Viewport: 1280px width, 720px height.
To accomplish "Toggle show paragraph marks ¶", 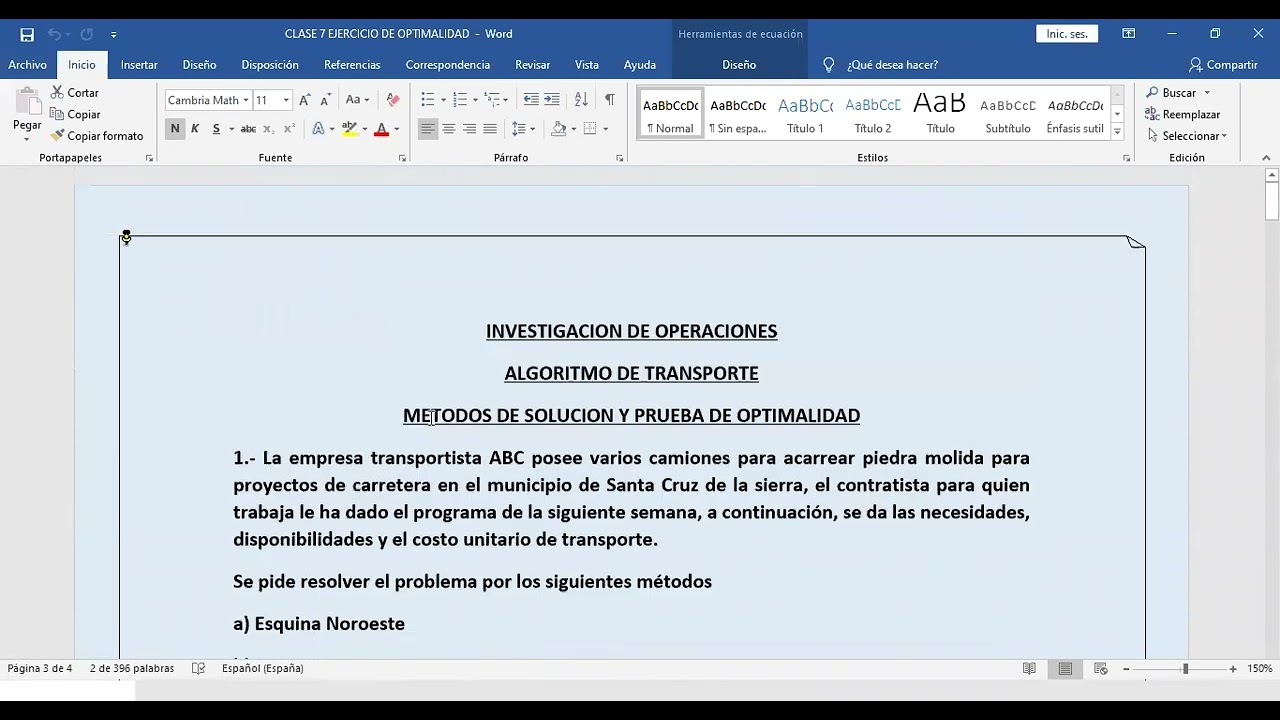I will (x=609, y=100).
